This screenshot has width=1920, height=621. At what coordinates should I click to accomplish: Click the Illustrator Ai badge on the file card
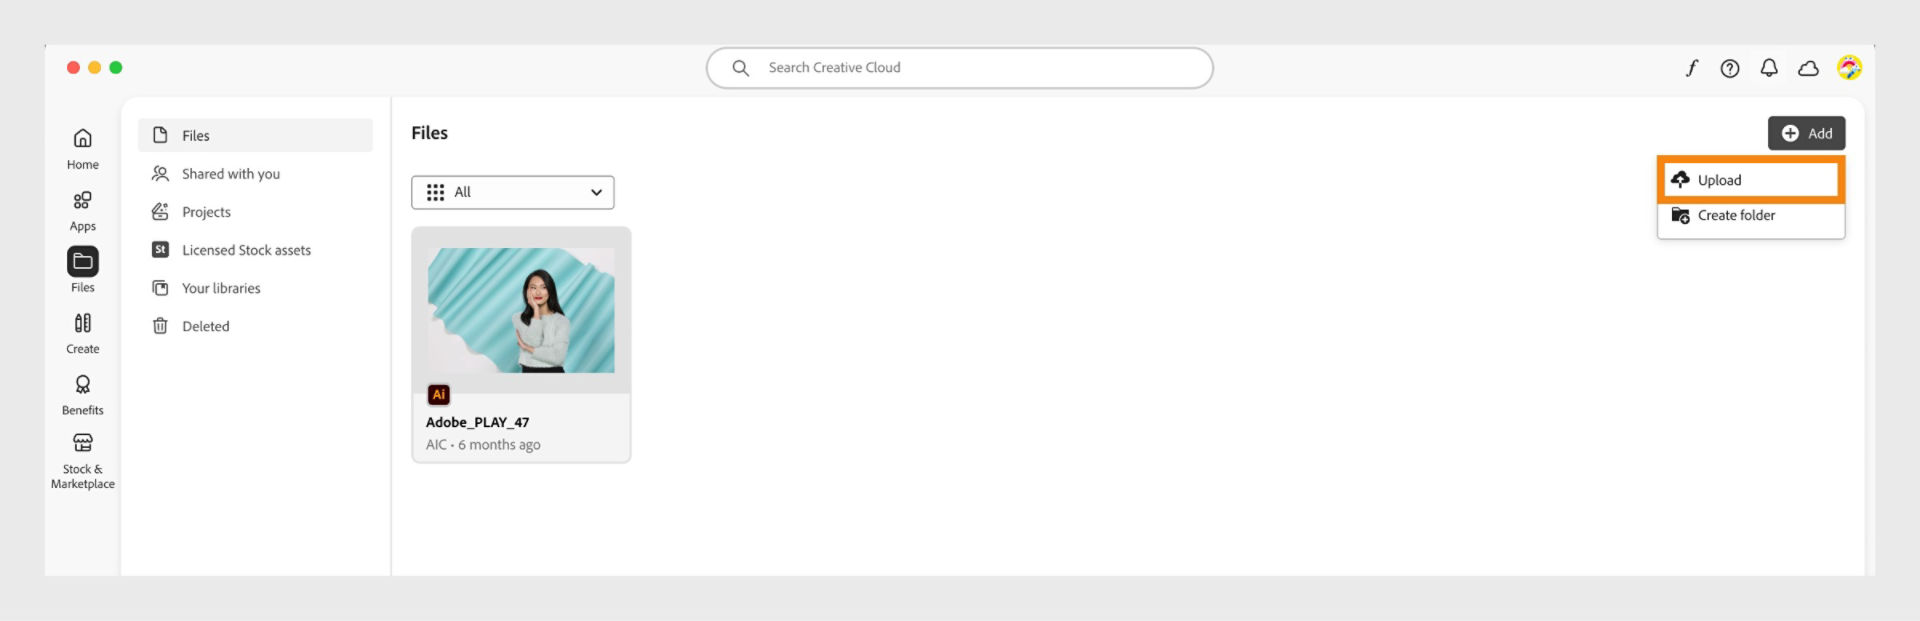[x=438, y=395]
